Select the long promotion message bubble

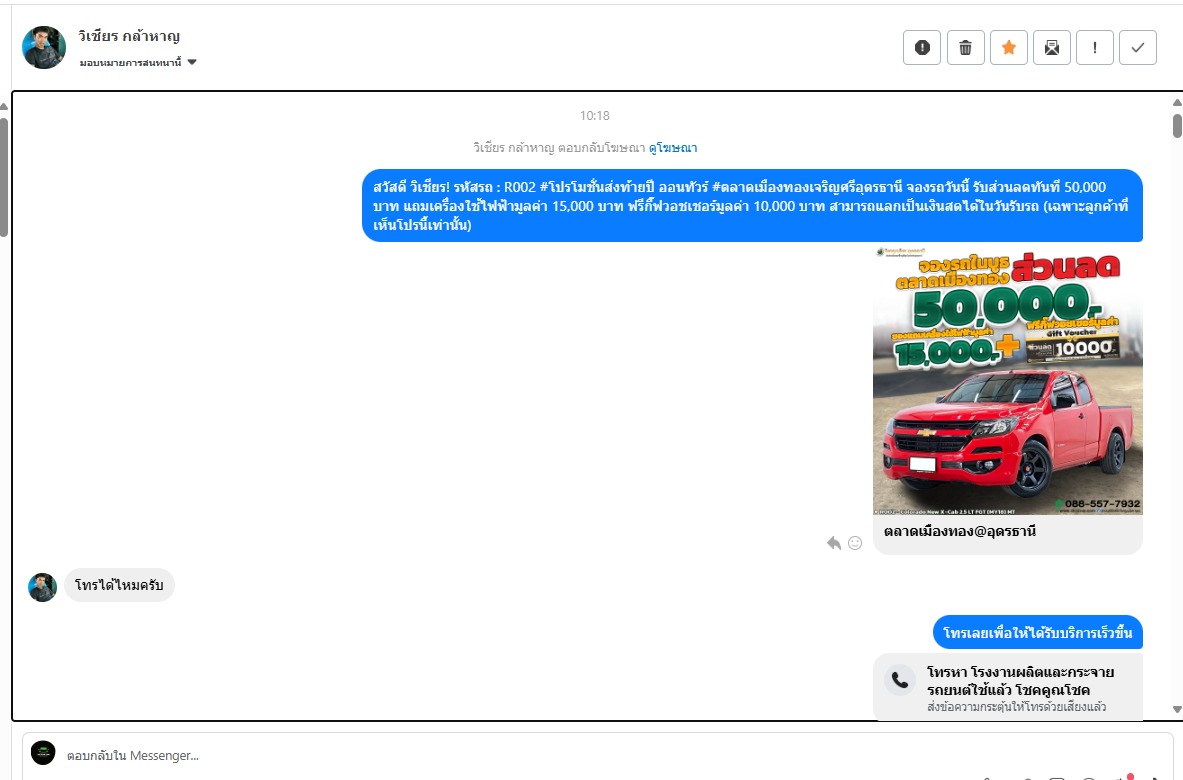(x=752, y=205)
